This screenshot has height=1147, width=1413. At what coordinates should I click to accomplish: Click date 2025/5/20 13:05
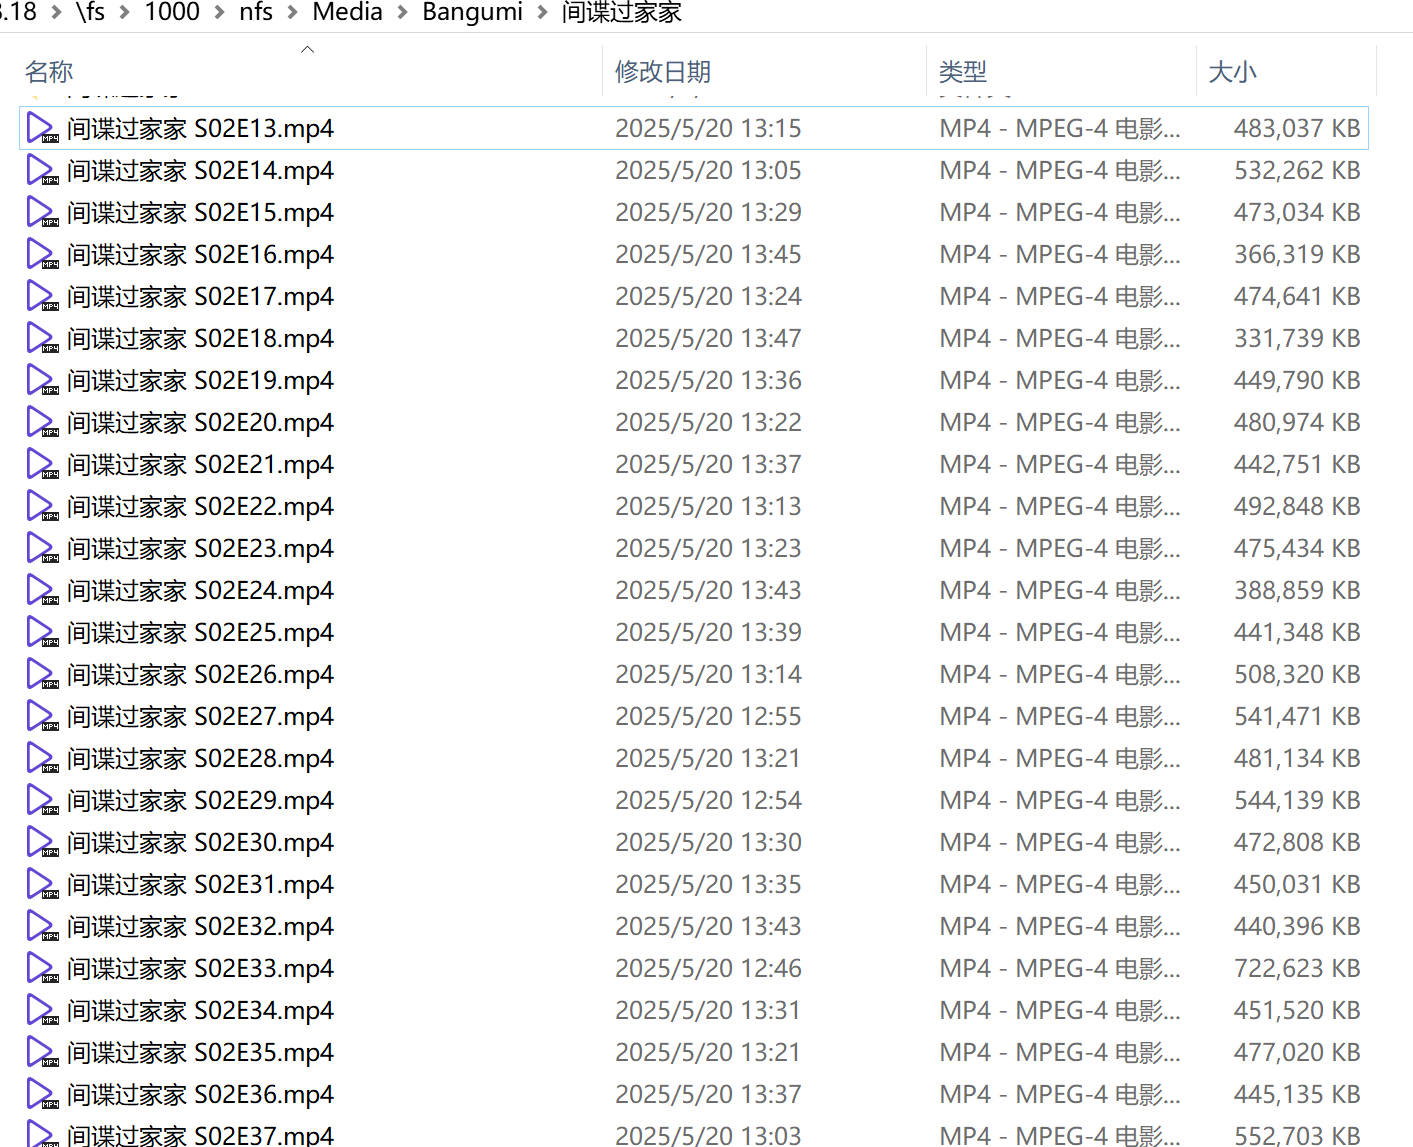[x=708, y=170]
